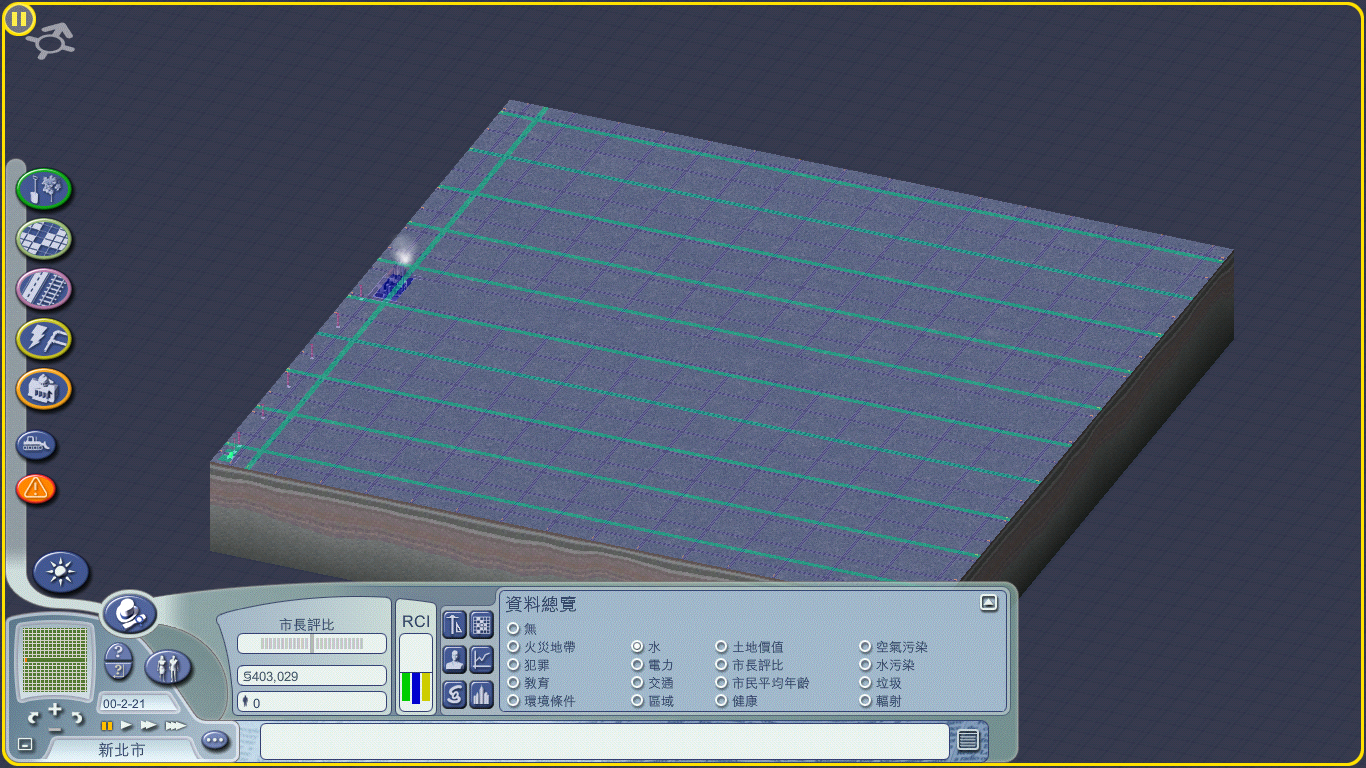Image resolution: width=1366 pixels, height=768 pixels.
Task: Open the budget panel Simoleon icon
Action: click(x=454, y=694)
